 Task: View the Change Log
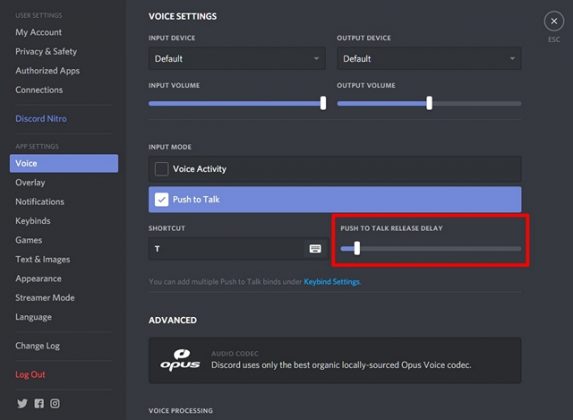click(37, 346)
